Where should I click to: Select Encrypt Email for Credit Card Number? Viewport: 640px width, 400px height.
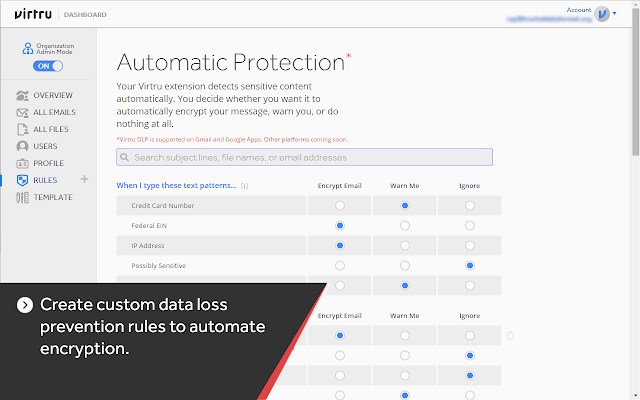point(340,205)
